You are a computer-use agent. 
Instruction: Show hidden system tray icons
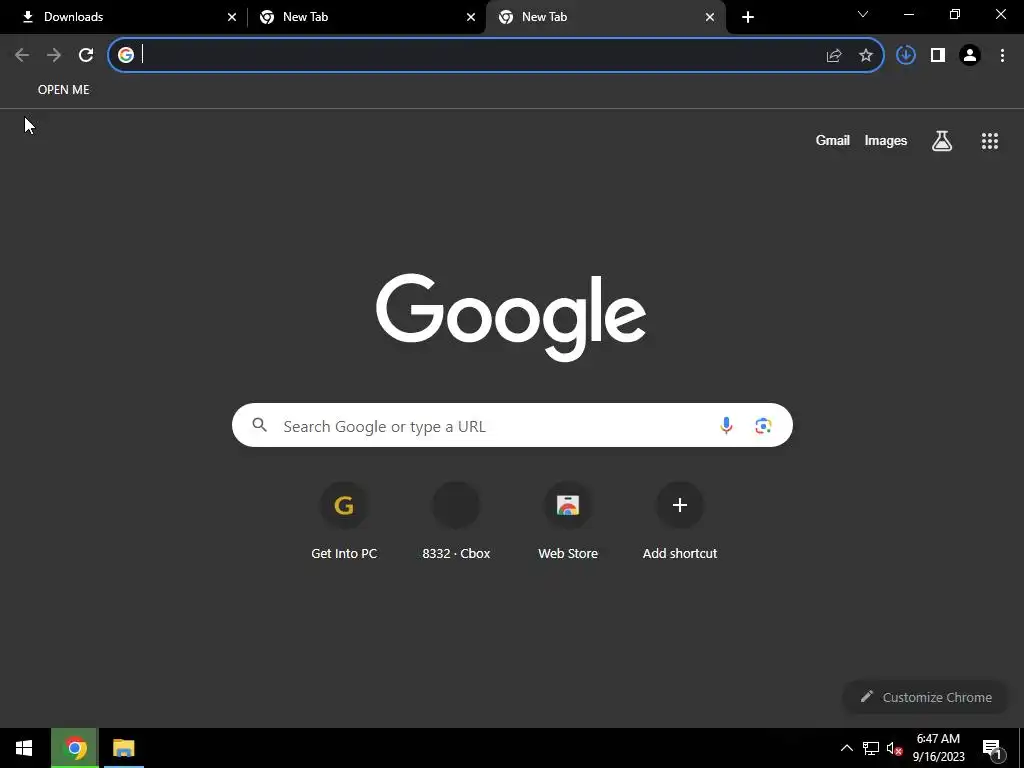pyautogui.click(x=846, y=748)
